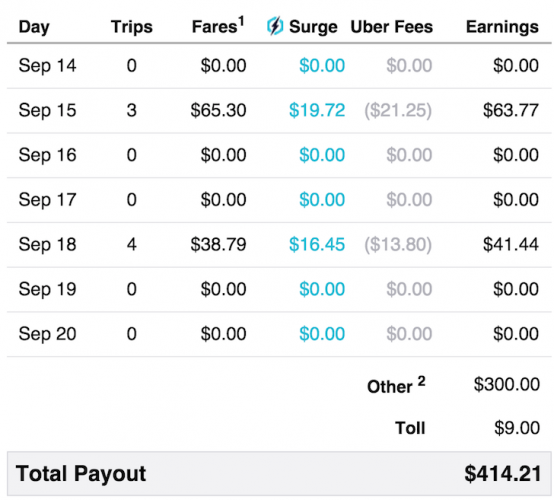This screenshot has height=500, width=554.
Task: Click the $16.45 surge amount
Action: pyautogui.click(x=317, y=244)
